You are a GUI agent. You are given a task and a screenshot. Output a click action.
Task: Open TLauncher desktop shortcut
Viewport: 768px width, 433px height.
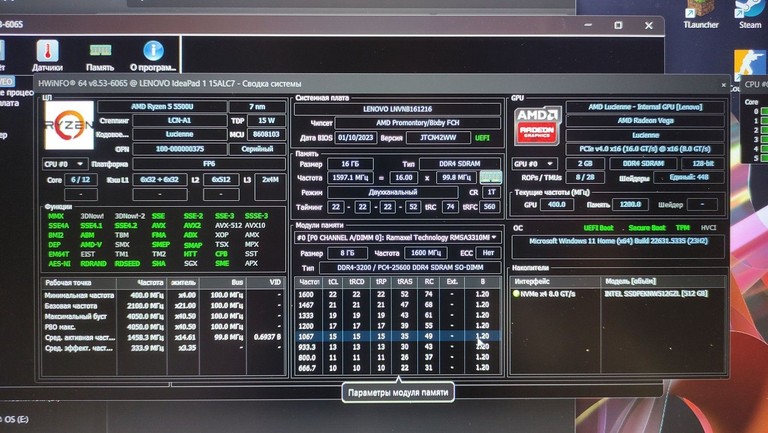[x=700, y=15]
